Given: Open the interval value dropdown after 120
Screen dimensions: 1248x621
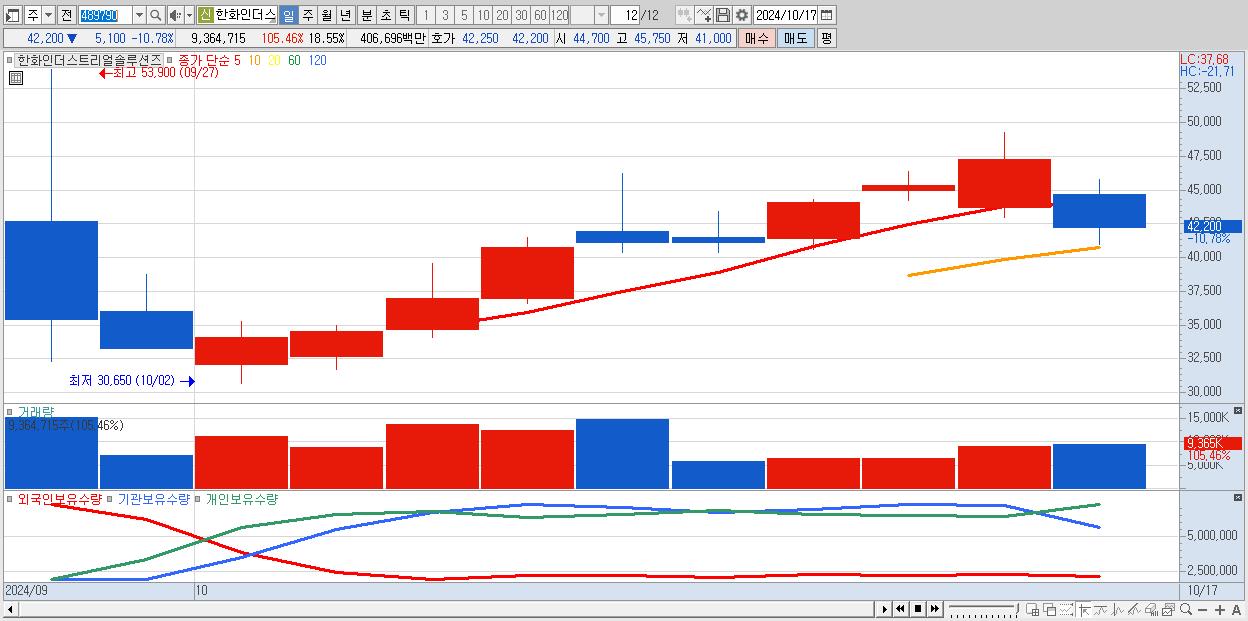Looking at the screenshot, I should coord(602,15).
